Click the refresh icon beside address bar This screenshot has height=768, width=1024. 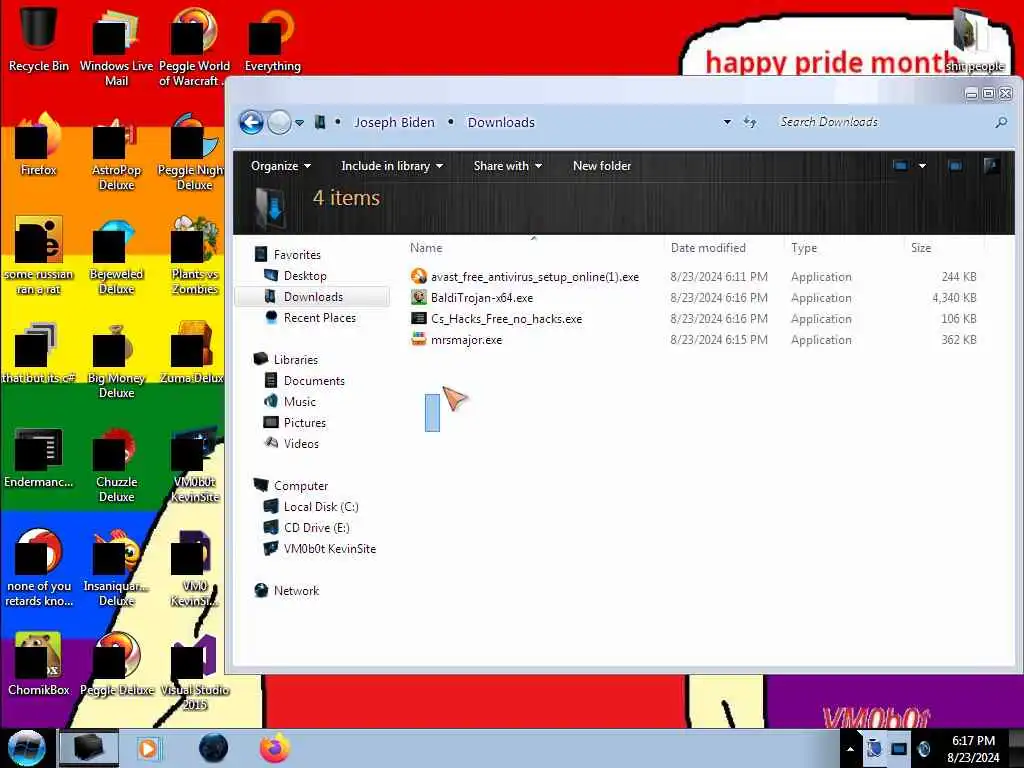coord(750,122)
